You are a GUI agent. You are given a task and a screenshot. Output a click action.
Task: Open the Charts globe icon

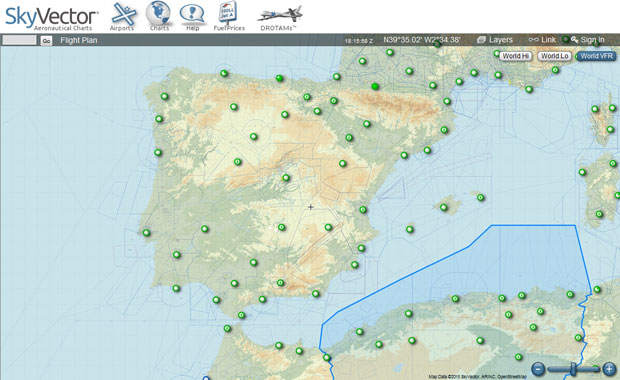pyautogui.click(x=159, y=16)
